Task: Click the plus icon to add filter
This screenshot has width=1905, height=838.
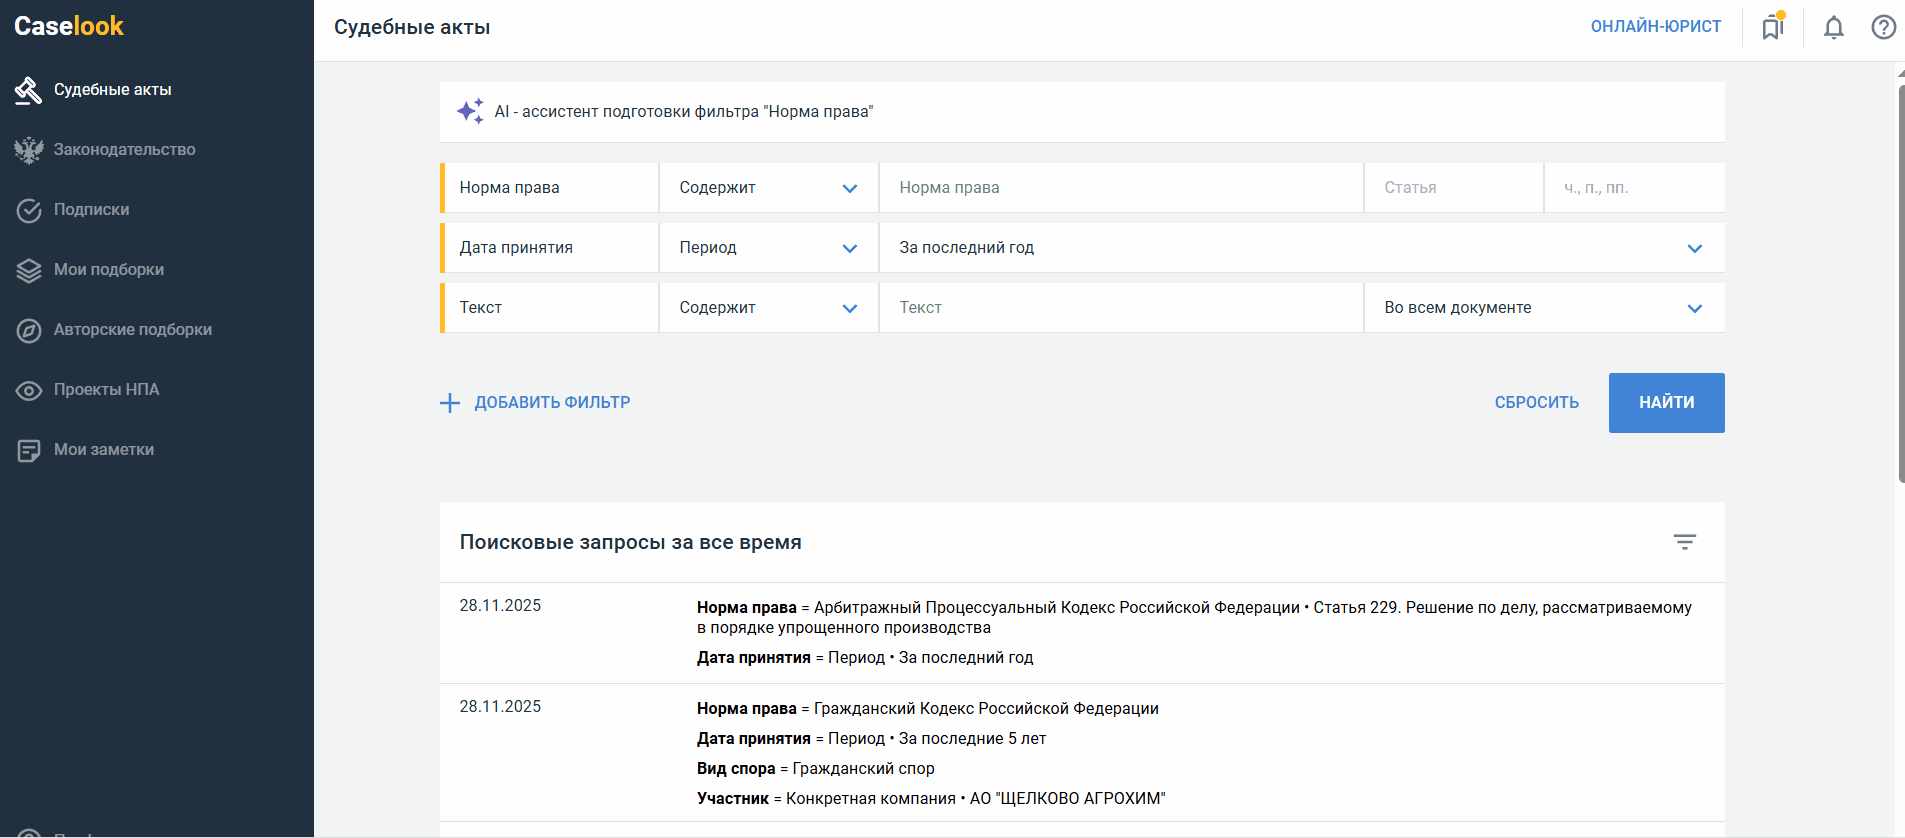Action: point(450,403)
